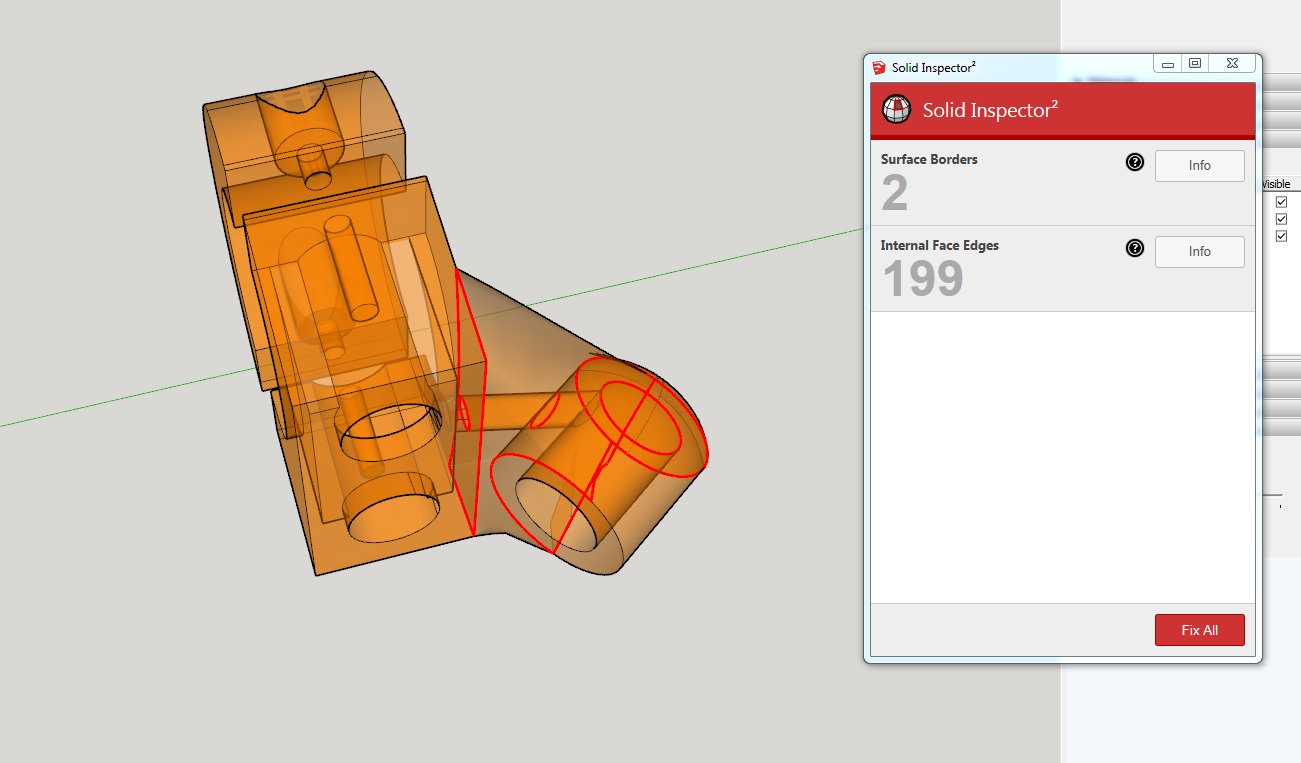
Task: Click the Visible column header
Action: tap(1276, 184)
